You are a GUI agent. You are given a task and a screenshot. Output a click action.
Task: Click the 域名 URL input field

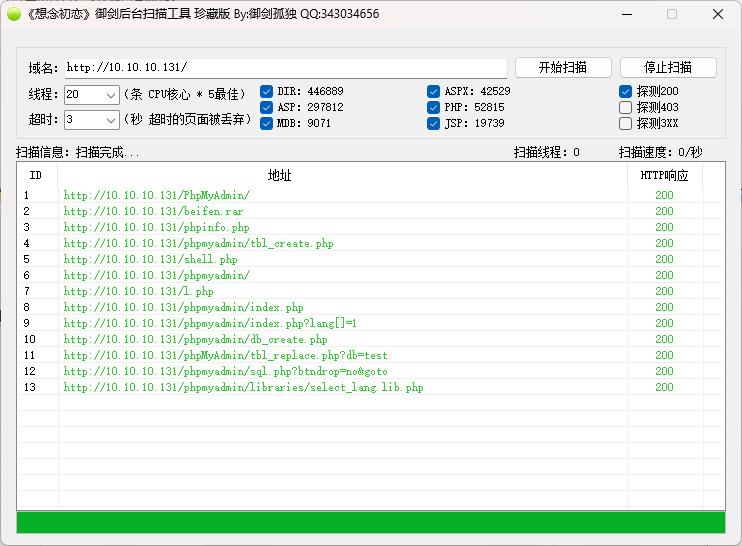point(286,68)
